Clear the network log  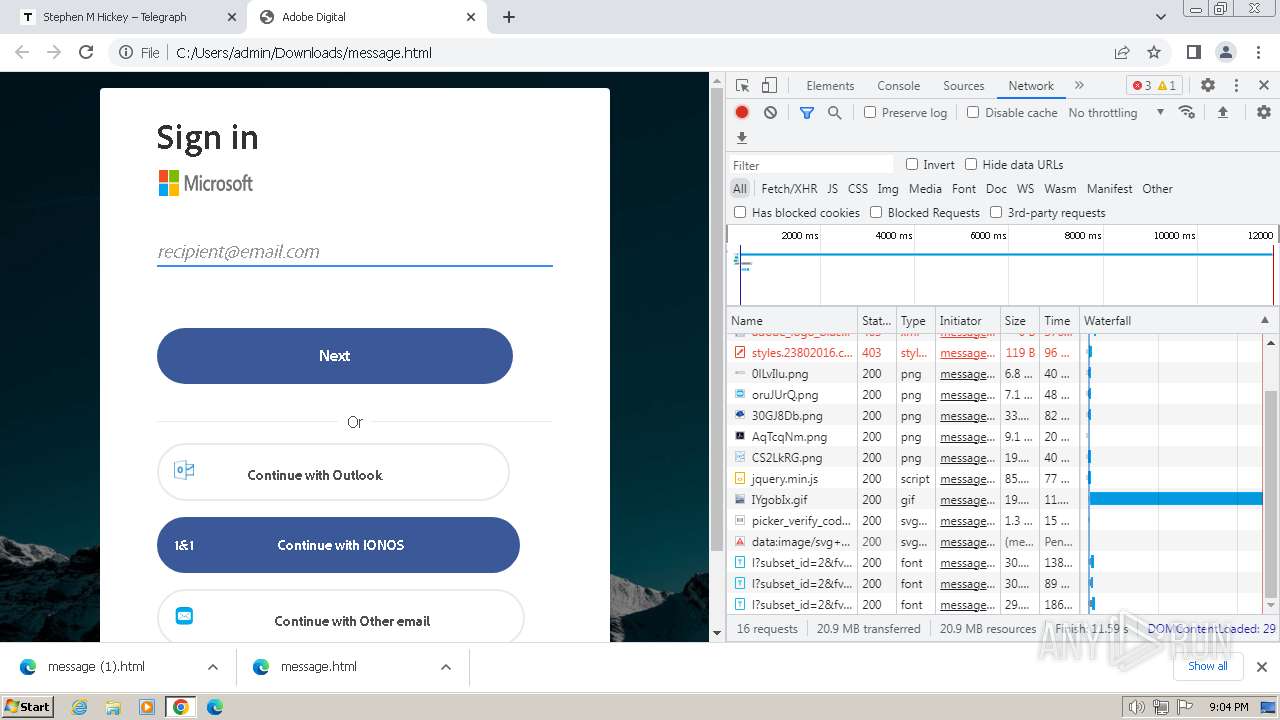click(770, 113)
